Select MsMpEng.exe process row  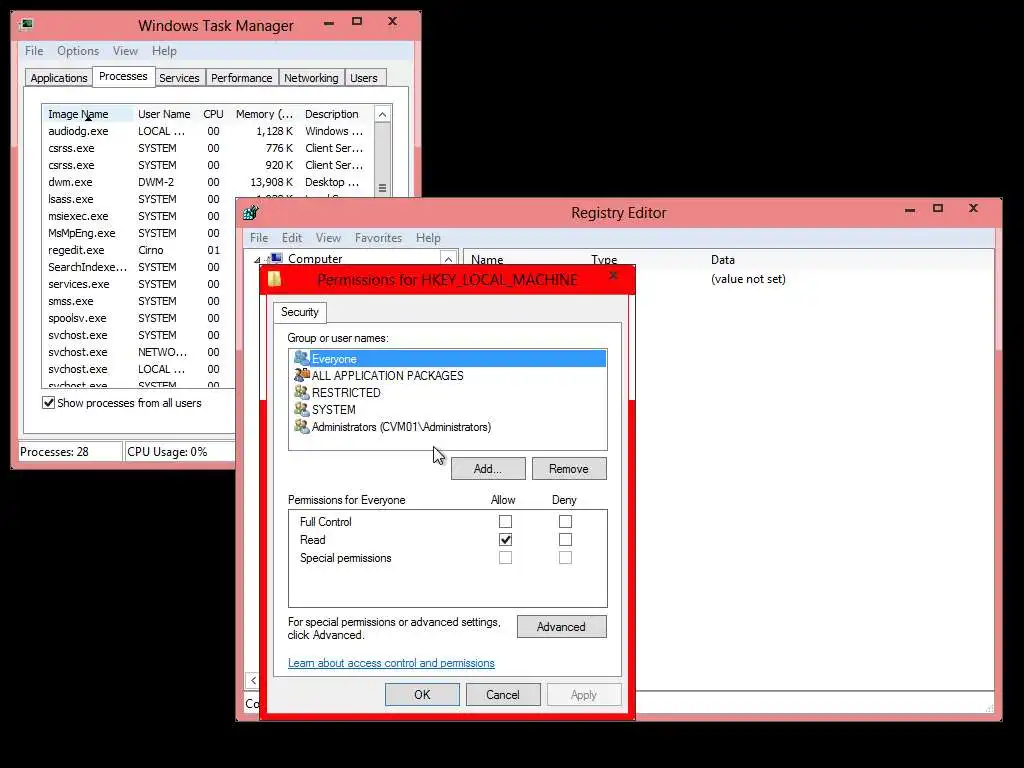pos(137,233)
